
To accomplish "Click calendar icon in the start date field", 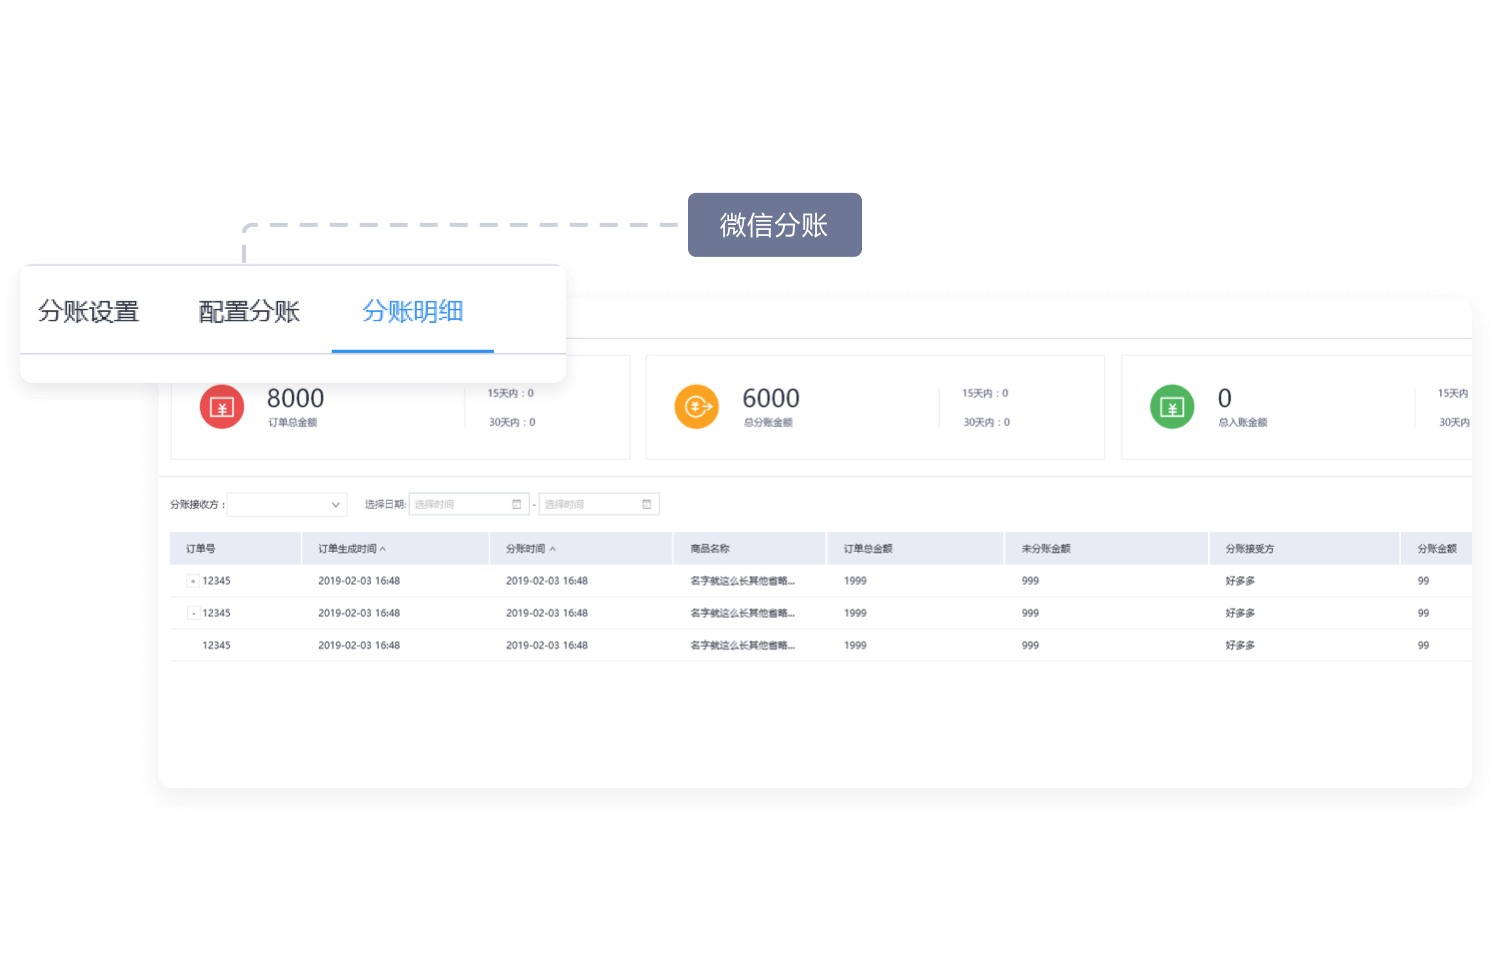I will (517, 504).
